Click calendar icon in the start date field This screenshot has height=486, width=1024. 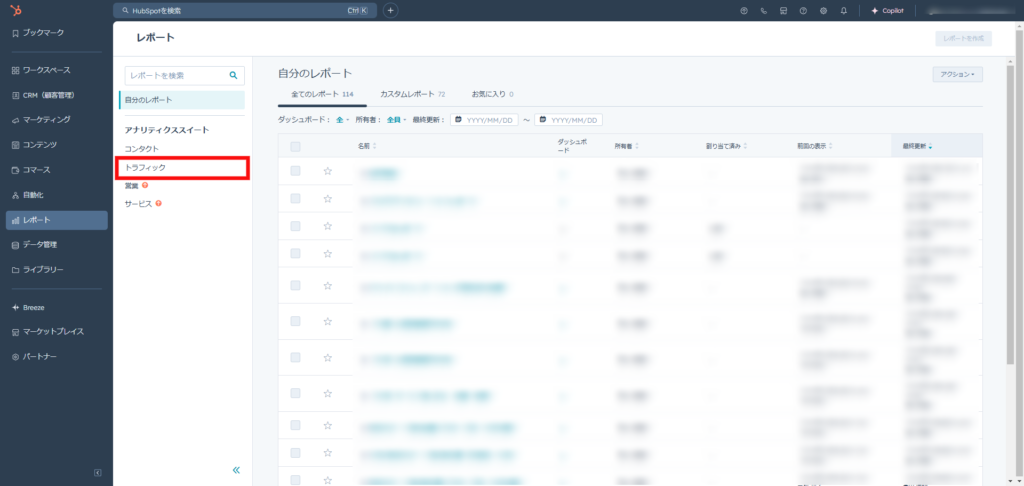pyautogui.click(x=458, y=120)
